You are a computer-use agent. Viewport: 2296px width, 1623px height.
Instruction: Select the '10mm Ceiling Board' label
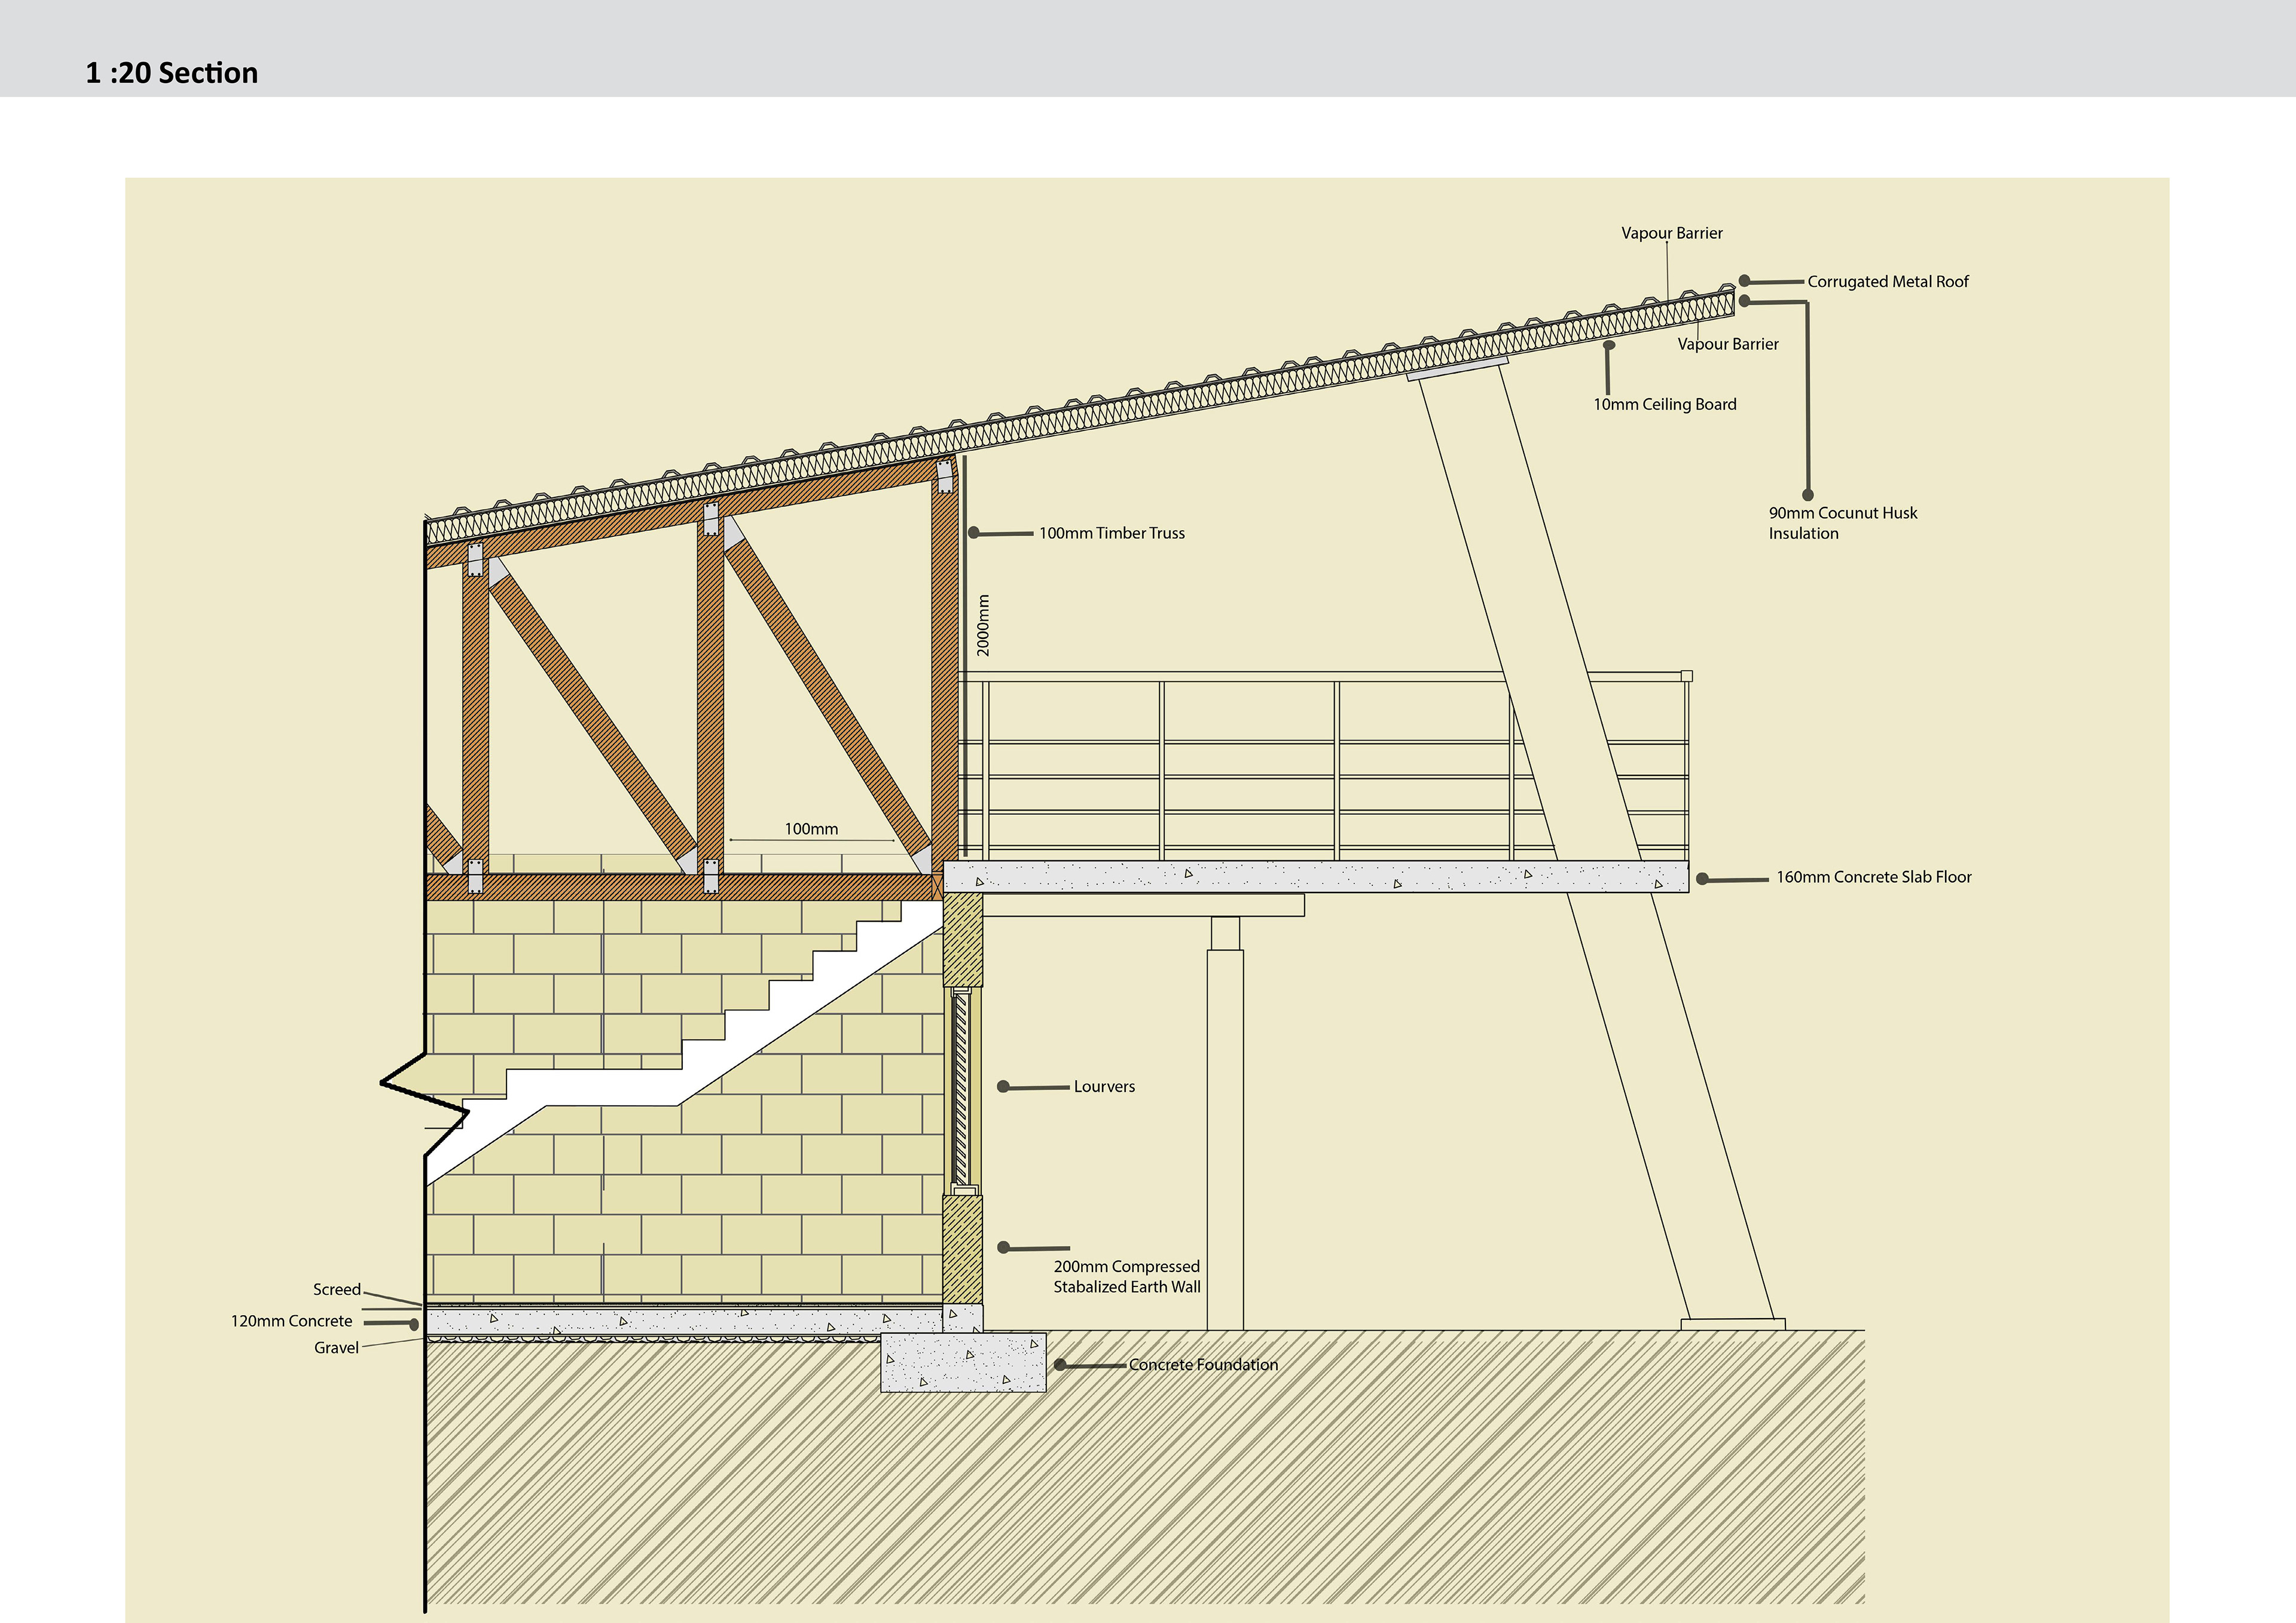click(x=1665, y=404)
